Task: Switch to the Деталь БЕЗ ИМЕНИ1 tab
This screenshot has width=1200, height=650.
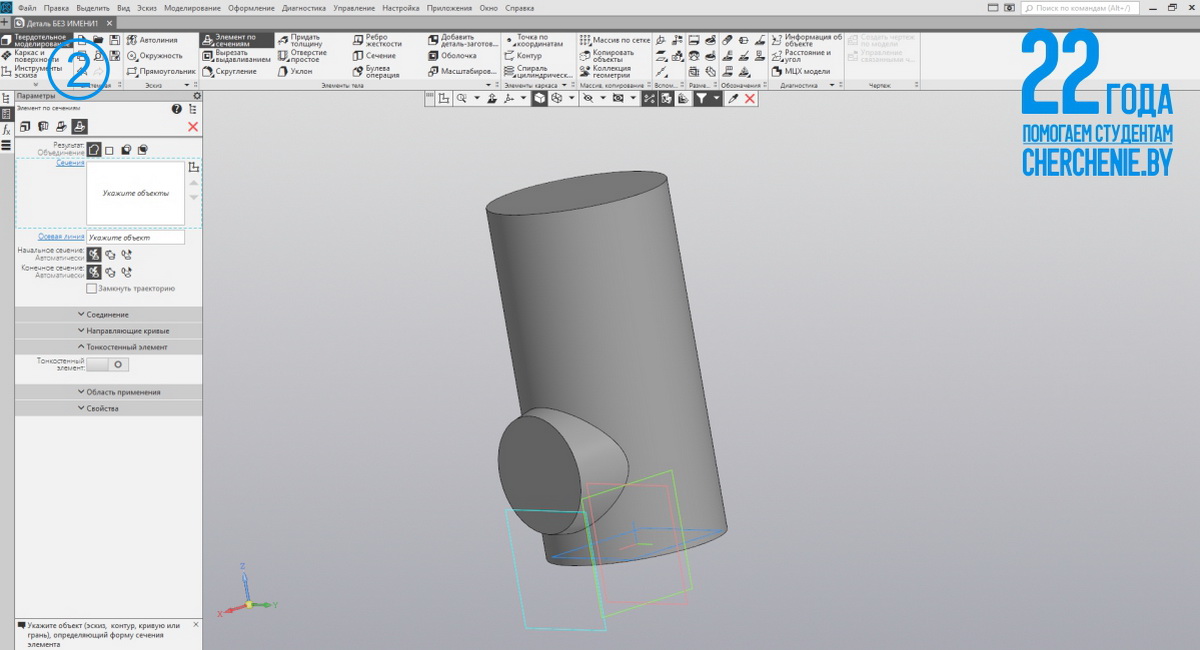Action: click(x=62, y=23)
